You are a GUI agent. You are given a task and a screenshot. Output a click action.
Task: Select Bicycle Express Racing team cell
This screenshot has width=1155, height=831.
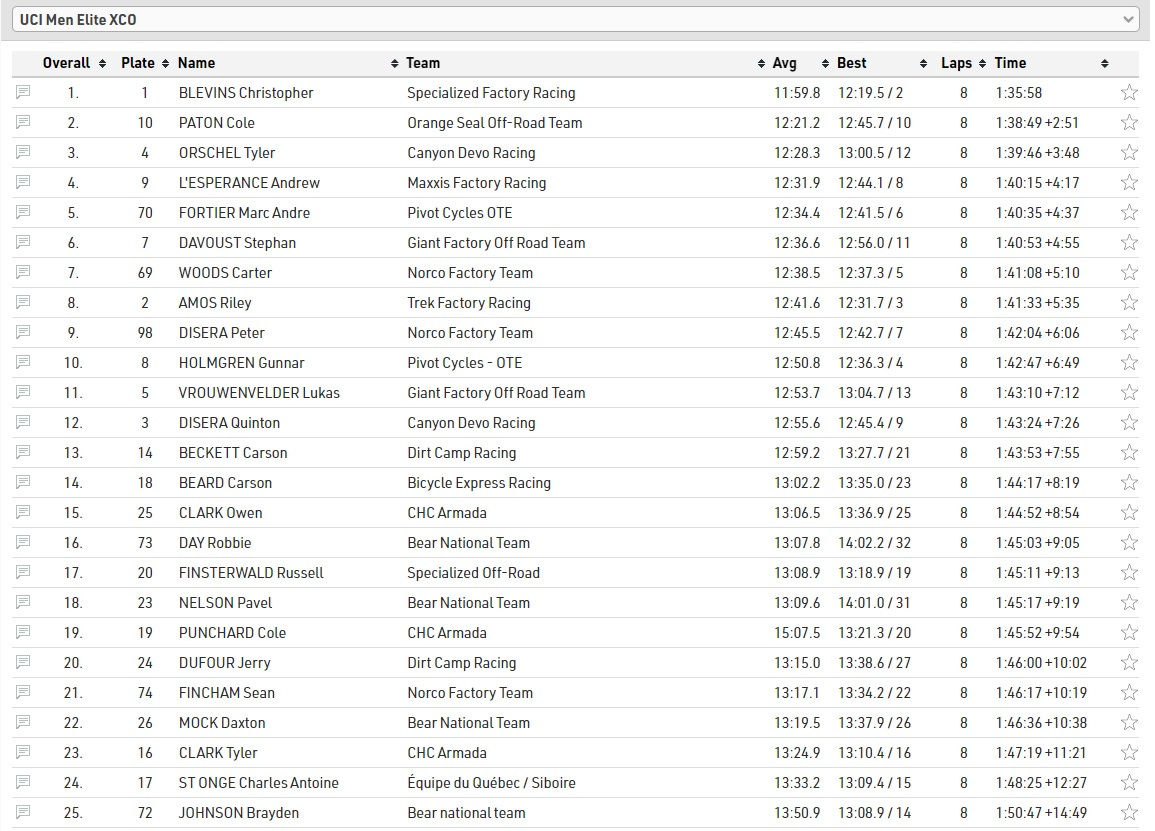tap(479, 483)
